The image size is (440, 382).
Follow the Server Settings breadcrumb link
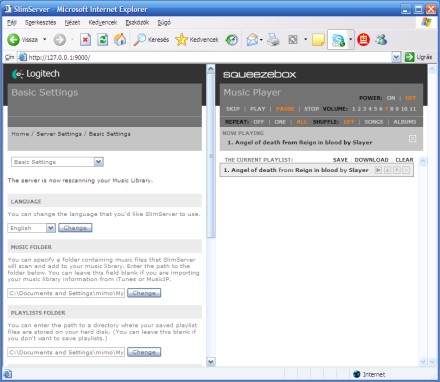point(59,134)
